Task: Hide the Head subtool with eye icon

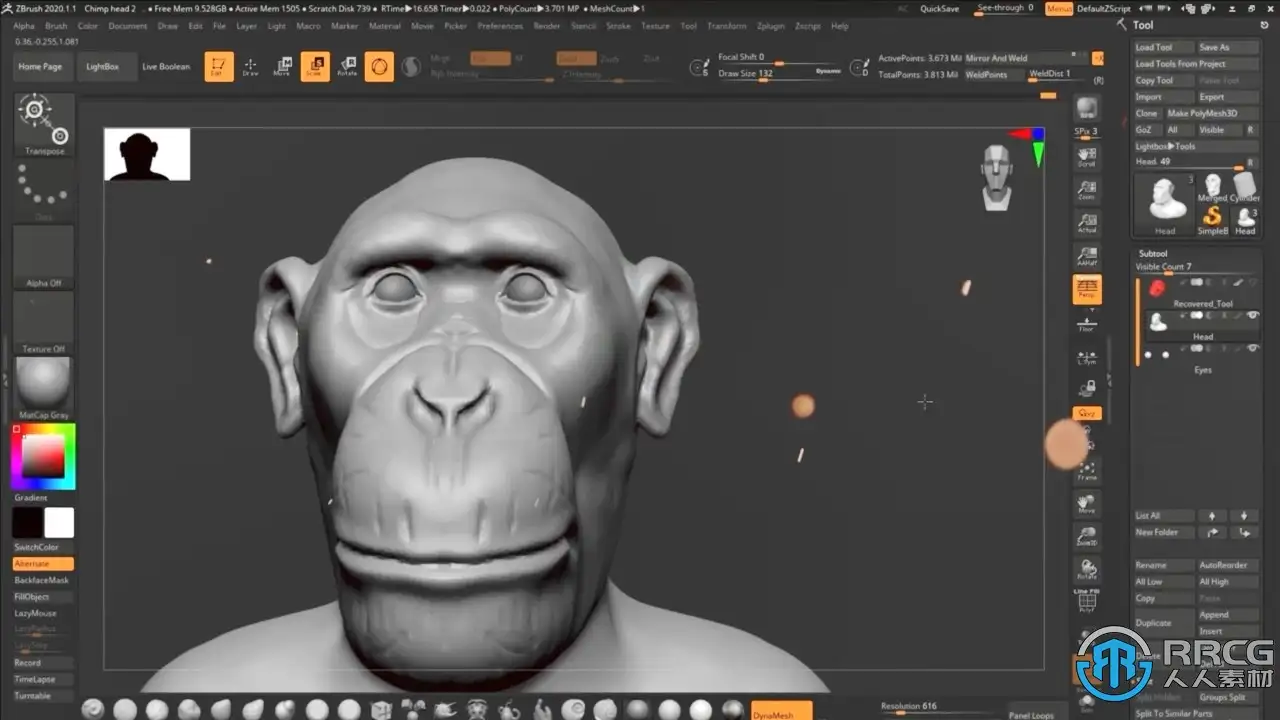Action: 1253,316
